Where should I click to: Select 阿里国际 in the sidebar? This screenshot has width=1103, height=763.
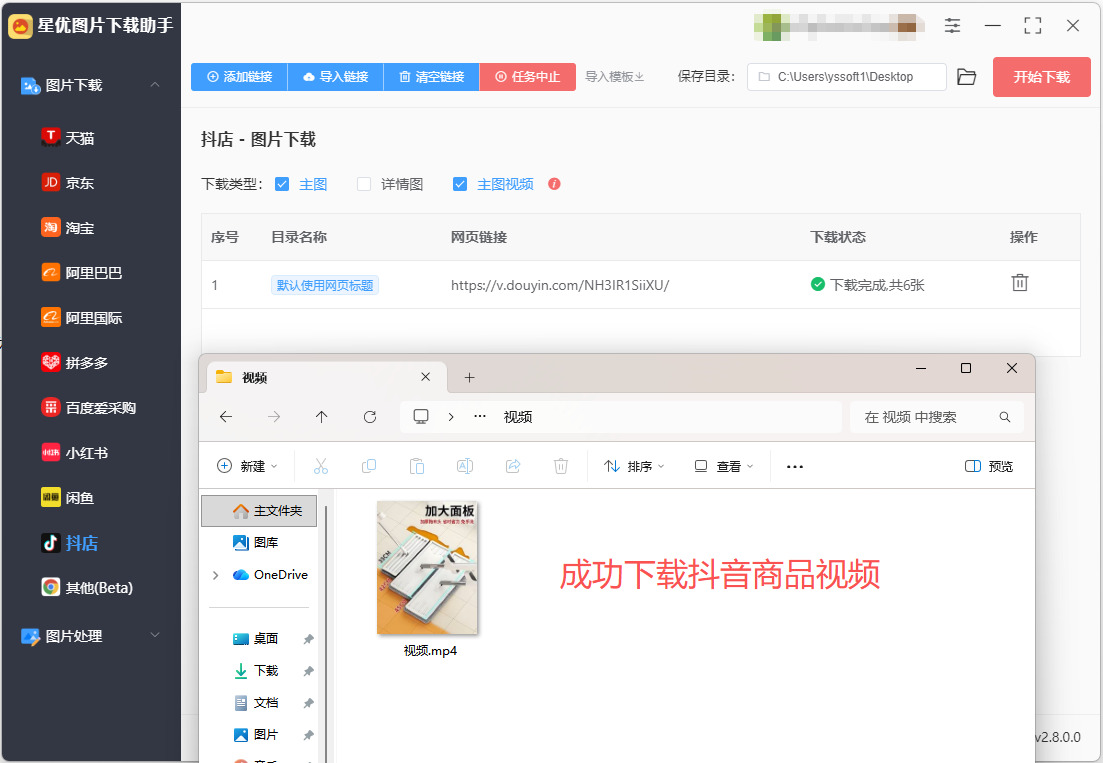(82, 318)
